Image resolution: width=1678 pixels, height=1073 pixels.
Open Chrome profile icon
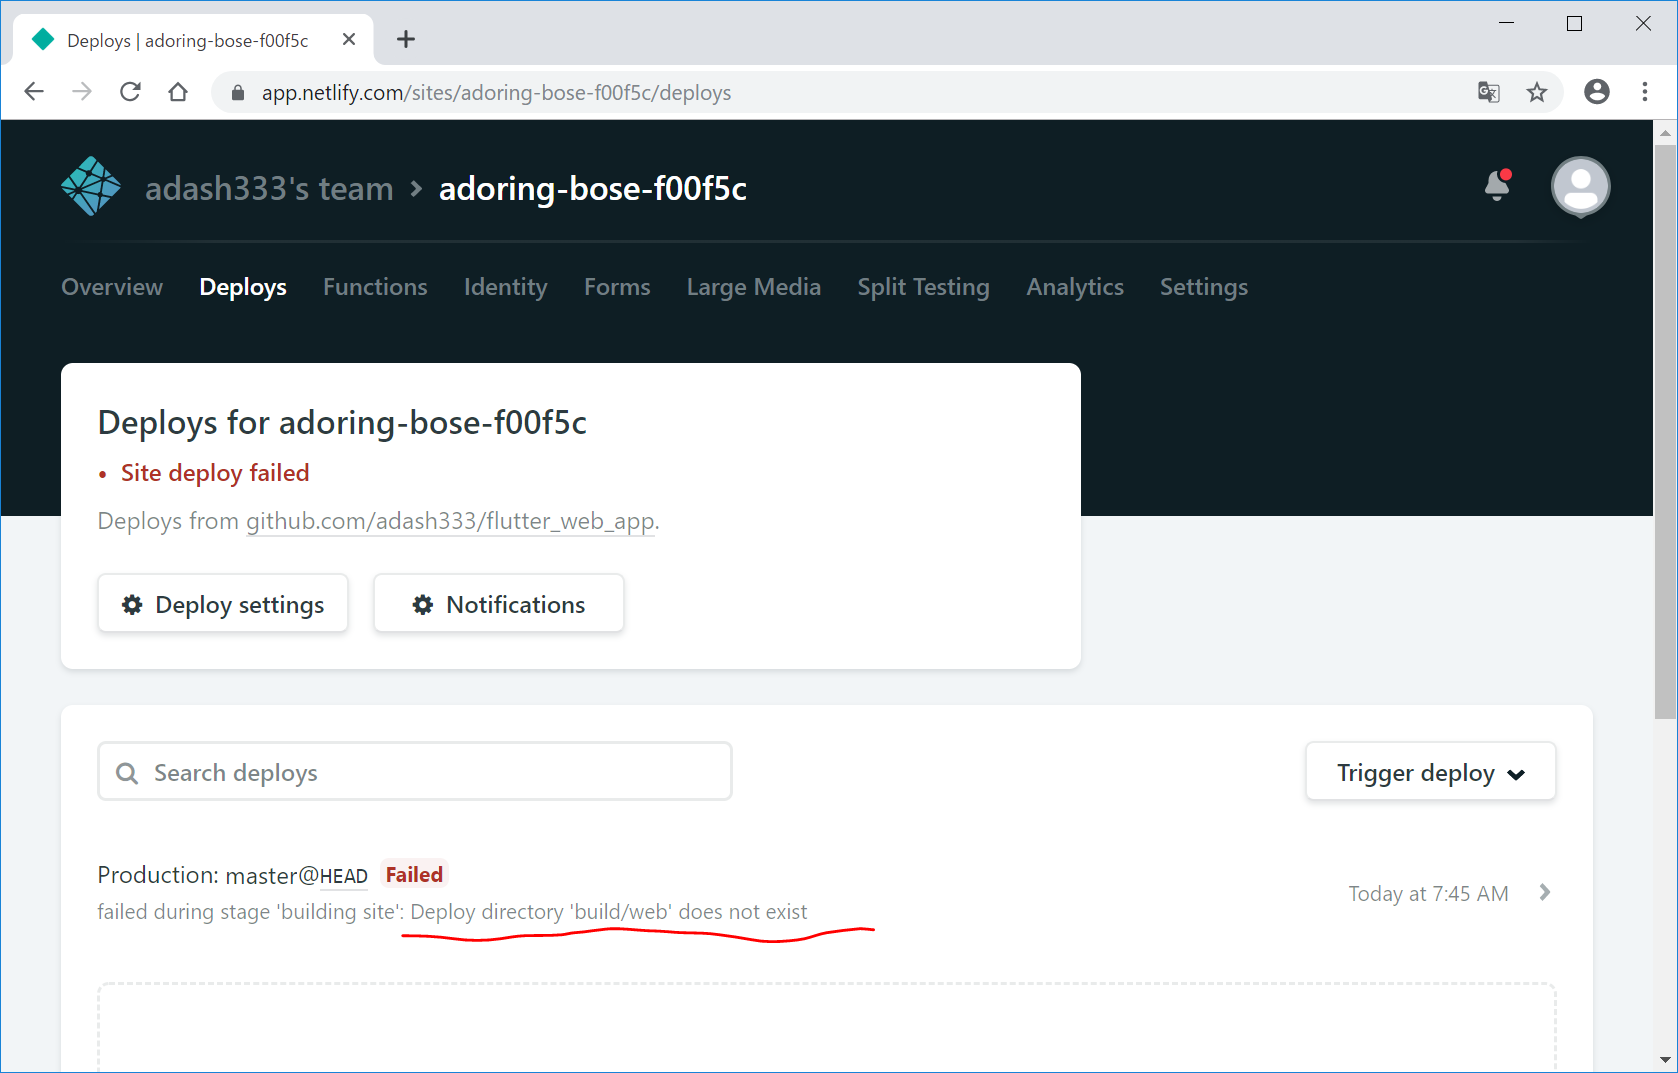point(1597,92)
